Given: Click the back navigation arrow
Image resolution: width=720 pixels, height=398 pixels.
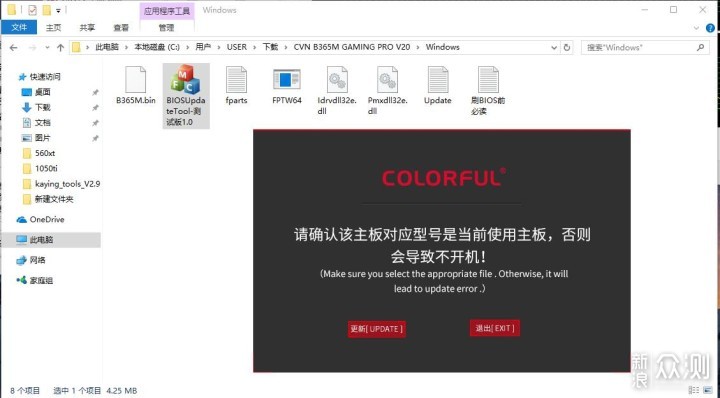Looking at the screenshot, I should [13, 47].
